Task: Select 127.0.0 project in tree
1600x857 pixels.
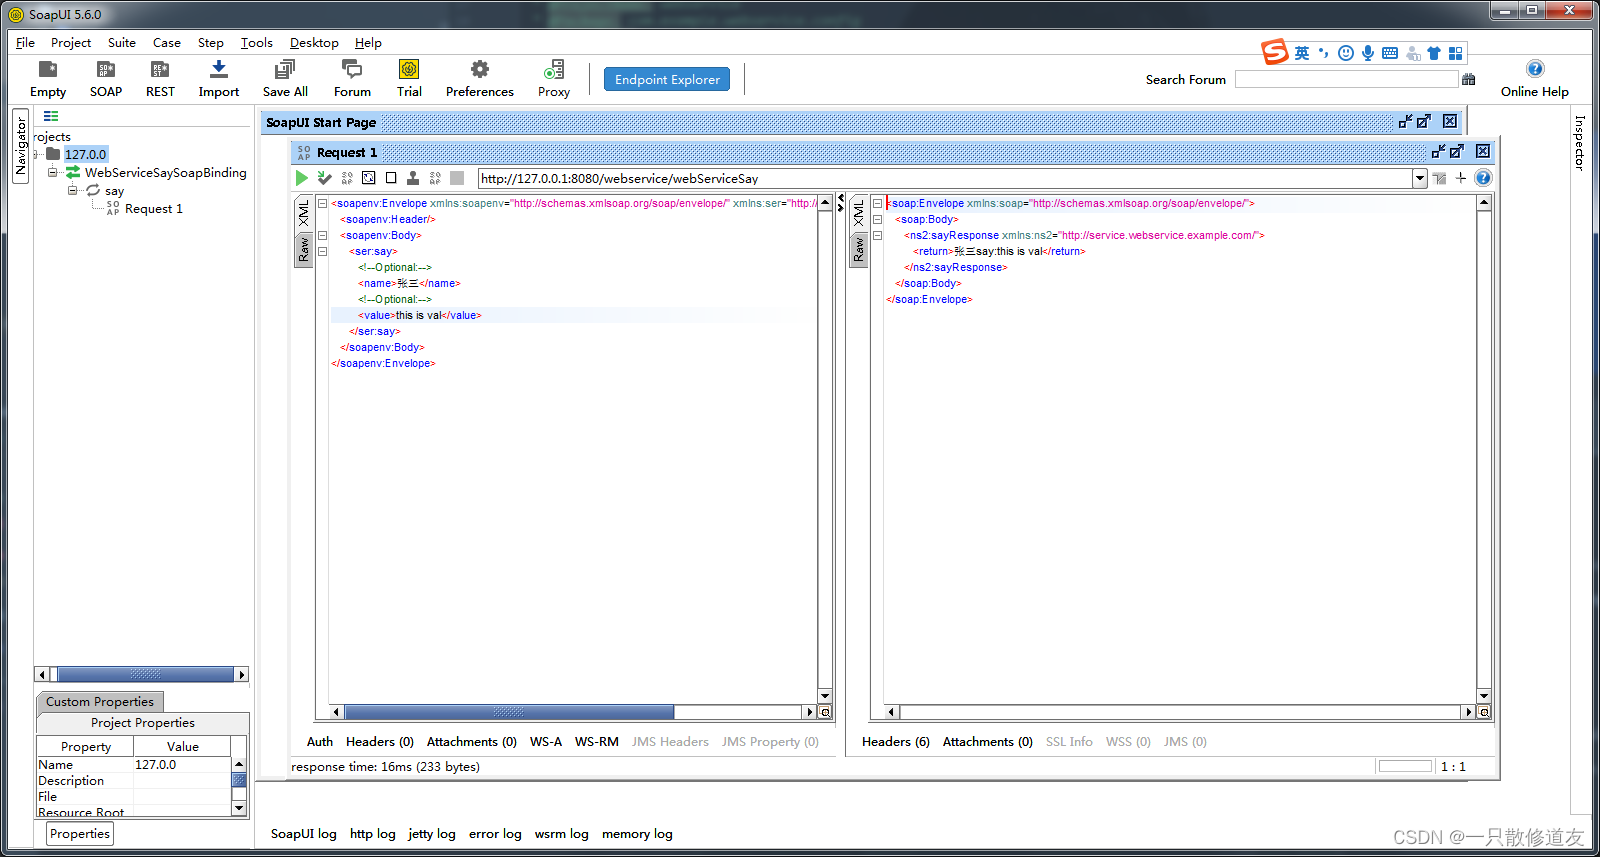Action: (86, 154)
